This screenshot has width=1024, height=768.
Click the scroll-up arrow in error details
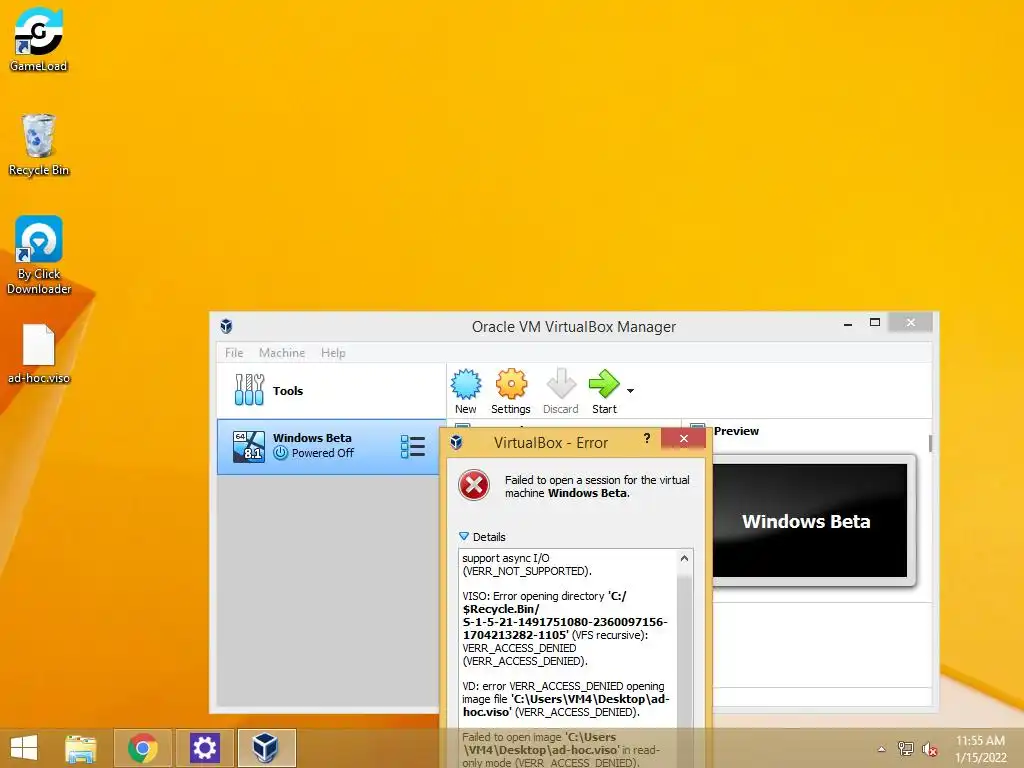tap(684, 558)
